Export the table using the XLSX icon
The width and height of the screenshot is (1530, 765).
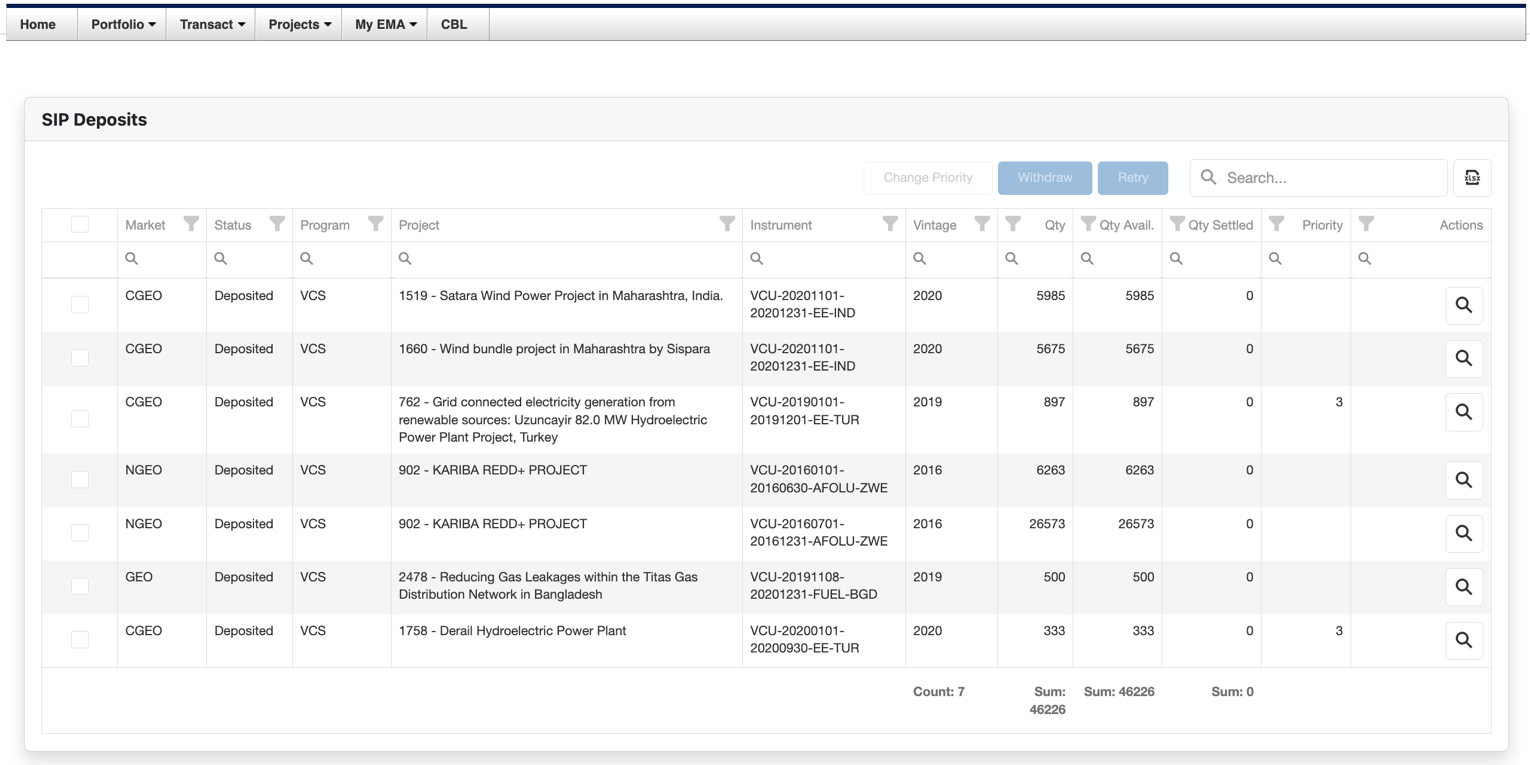point(1471,178)
